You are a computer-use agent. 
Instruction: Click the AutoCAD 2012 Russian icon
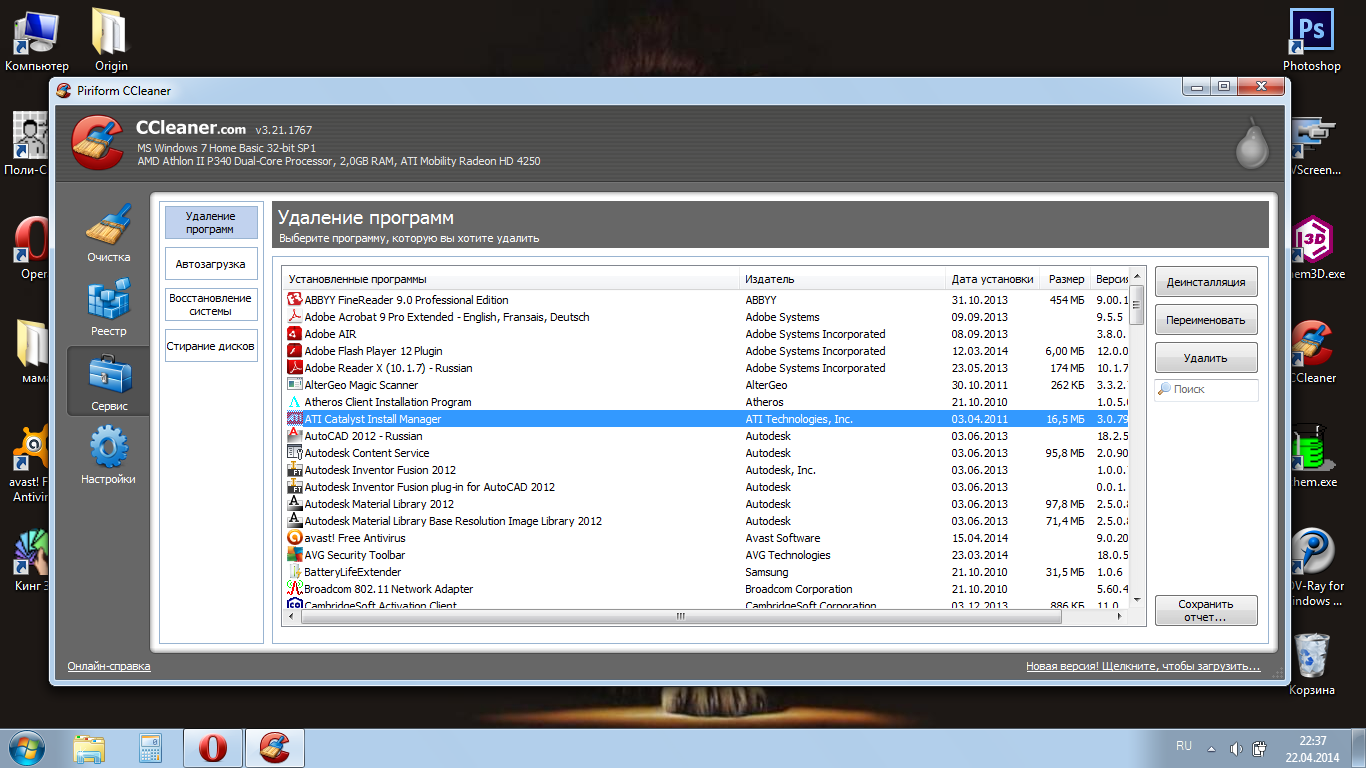tap(295, 436)
